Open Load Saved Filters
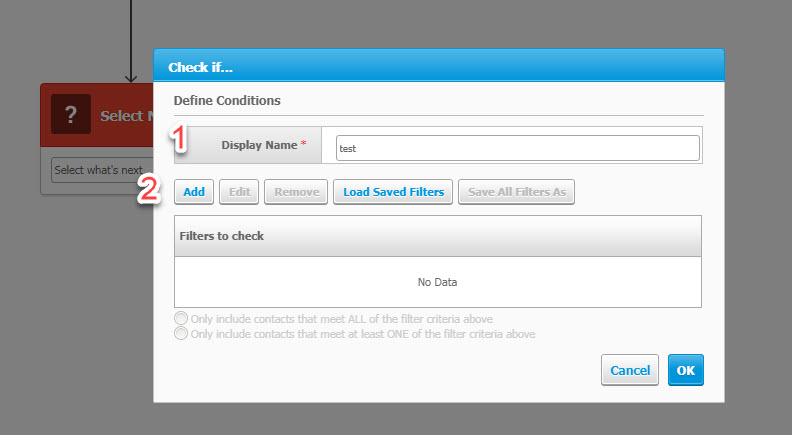 click(393, 192)
